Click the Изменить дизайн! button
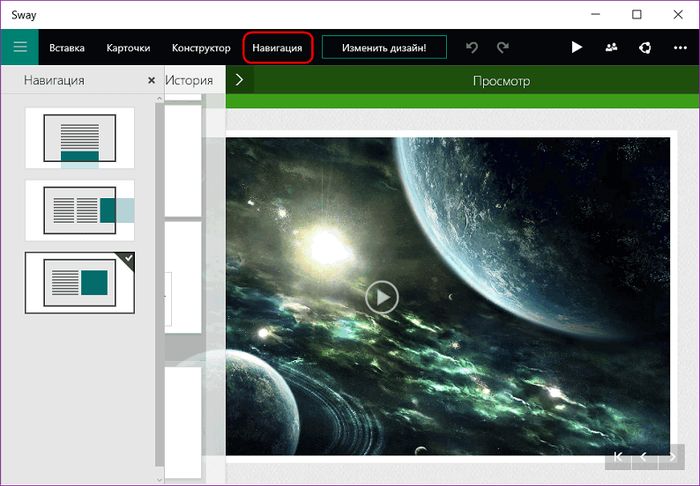The image size is (700, 486). (x=384, y=48)
